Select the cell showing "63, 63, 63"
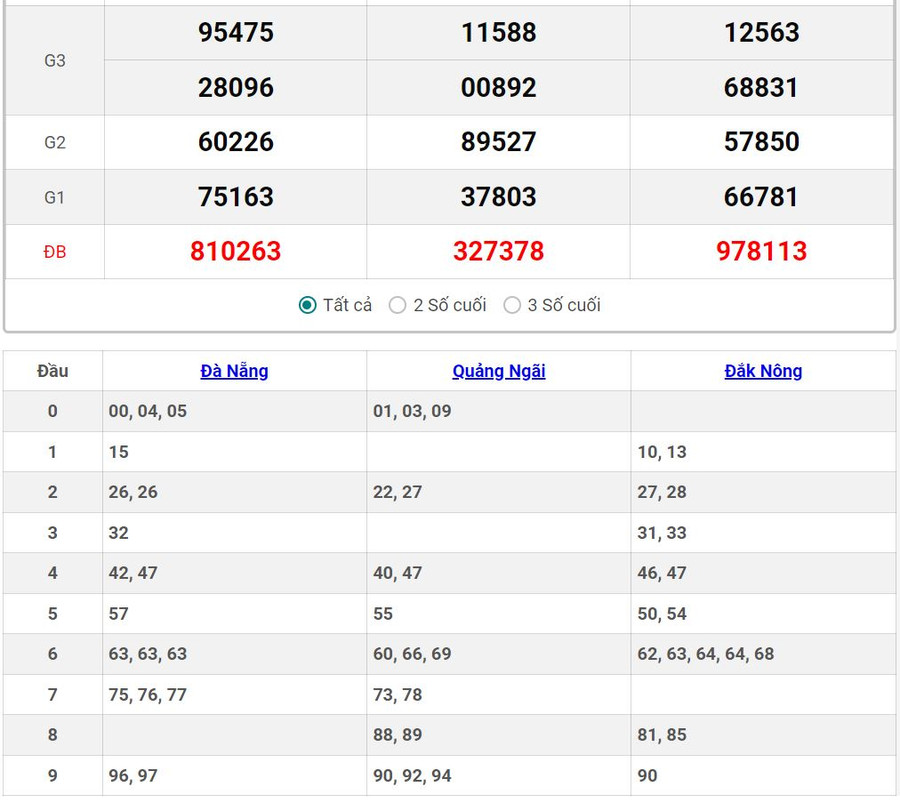Screen dimensions: 900x802 (148, 654)
